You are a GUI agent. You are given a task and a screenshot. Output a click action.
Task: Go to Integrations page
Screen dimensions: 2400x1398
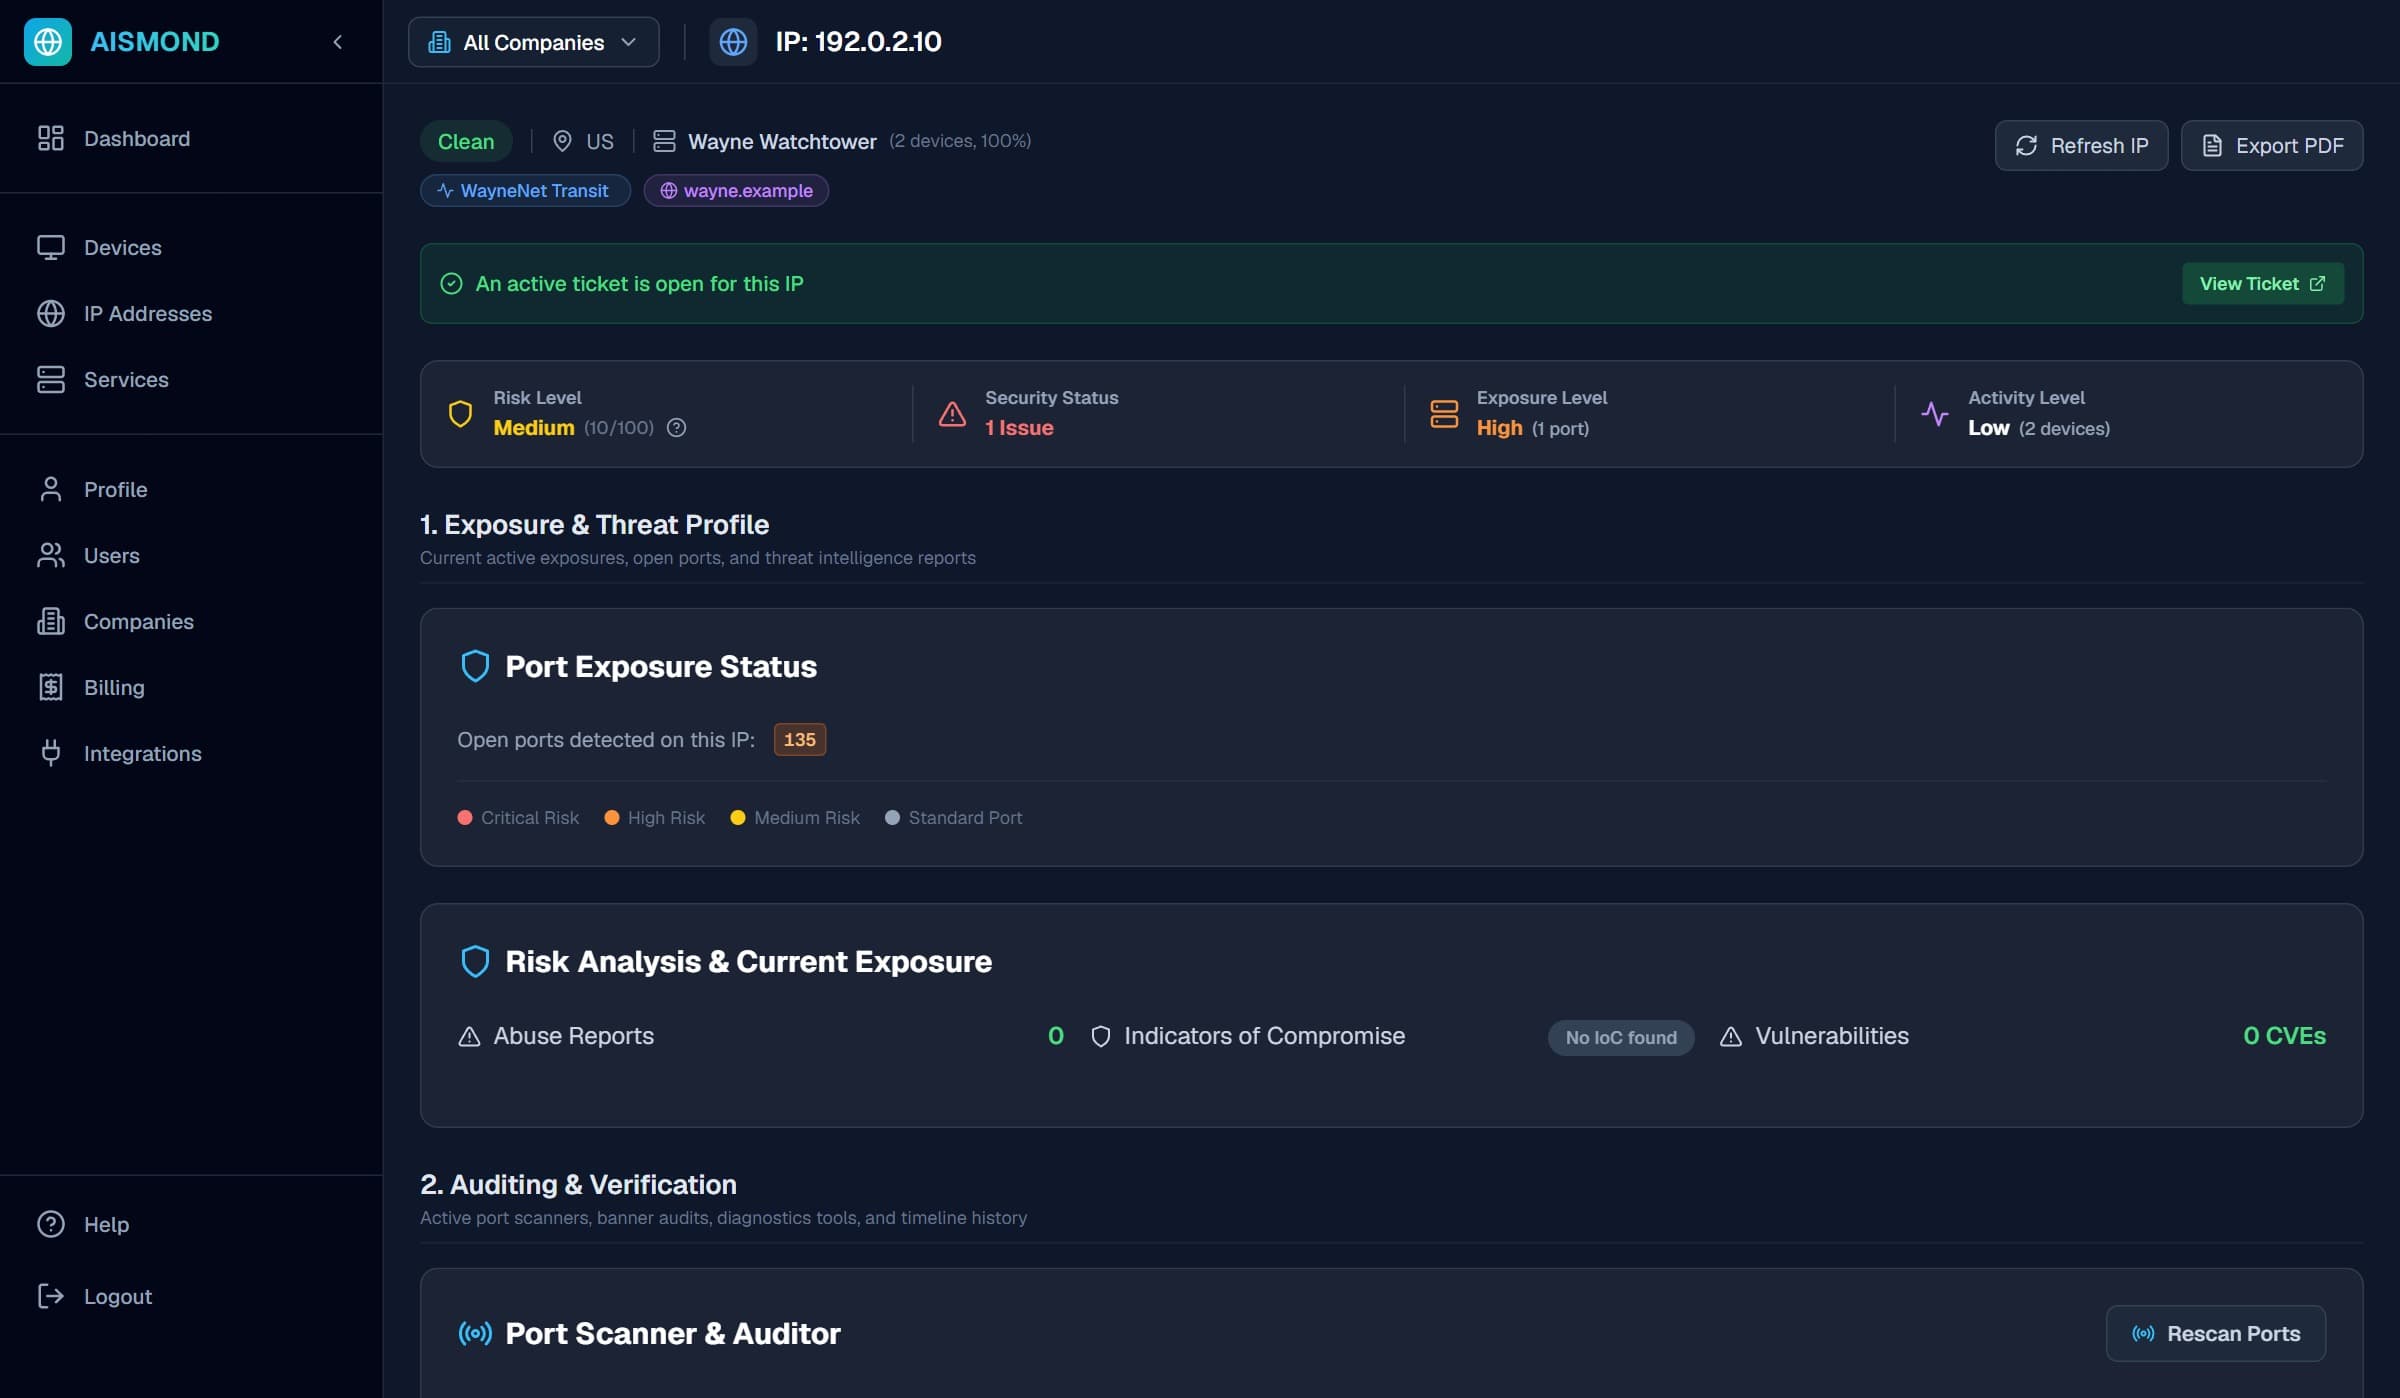click(191, 753)
